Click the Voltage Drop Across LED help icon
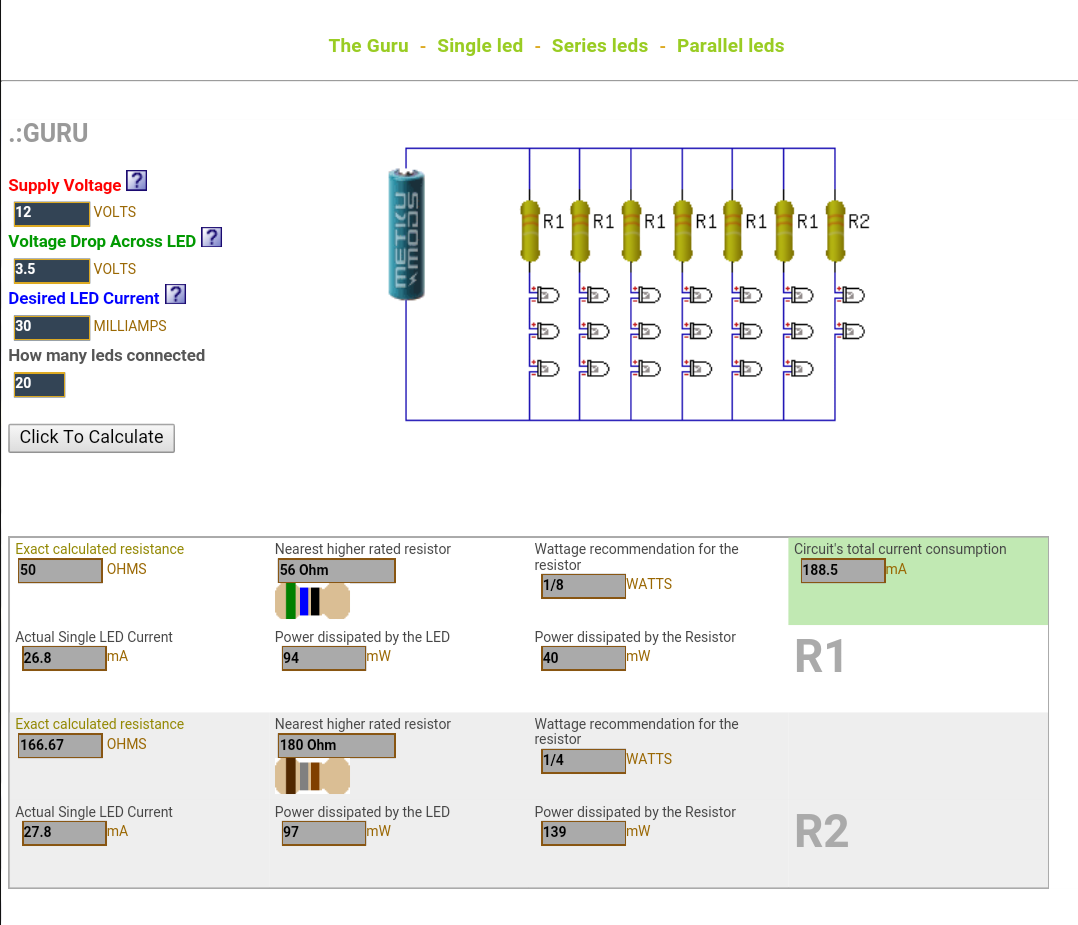1078x925 pixels. (x=211, y=237)
